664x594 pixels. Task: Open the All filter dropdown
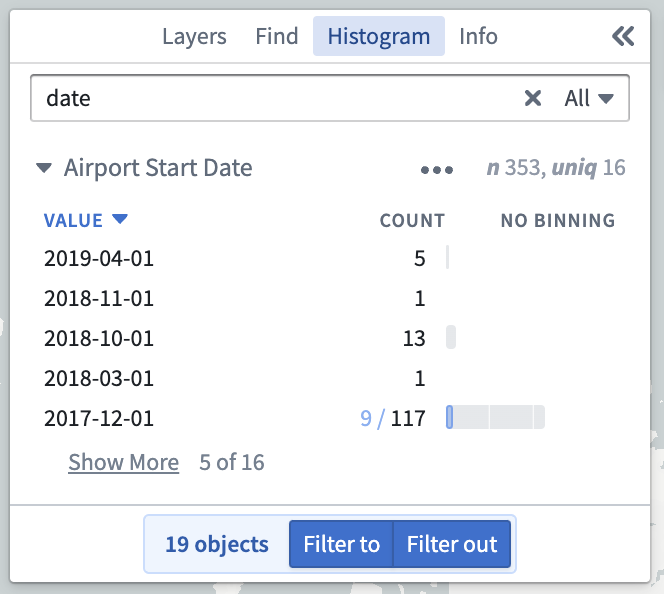[589, 98]
